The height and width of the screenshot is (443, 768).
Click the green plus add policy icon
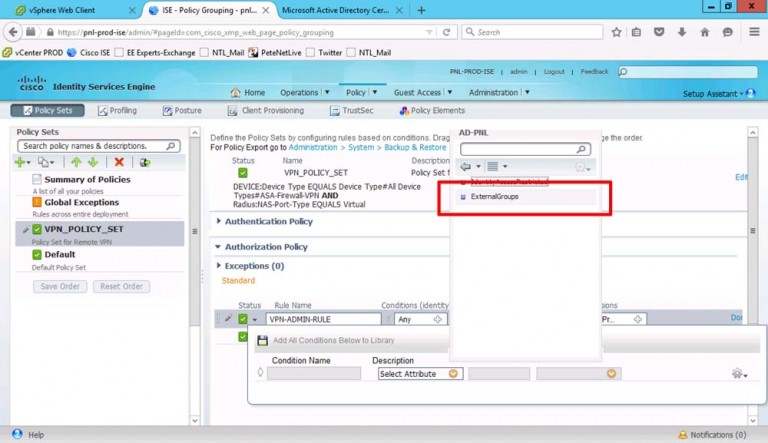point(20,162)
